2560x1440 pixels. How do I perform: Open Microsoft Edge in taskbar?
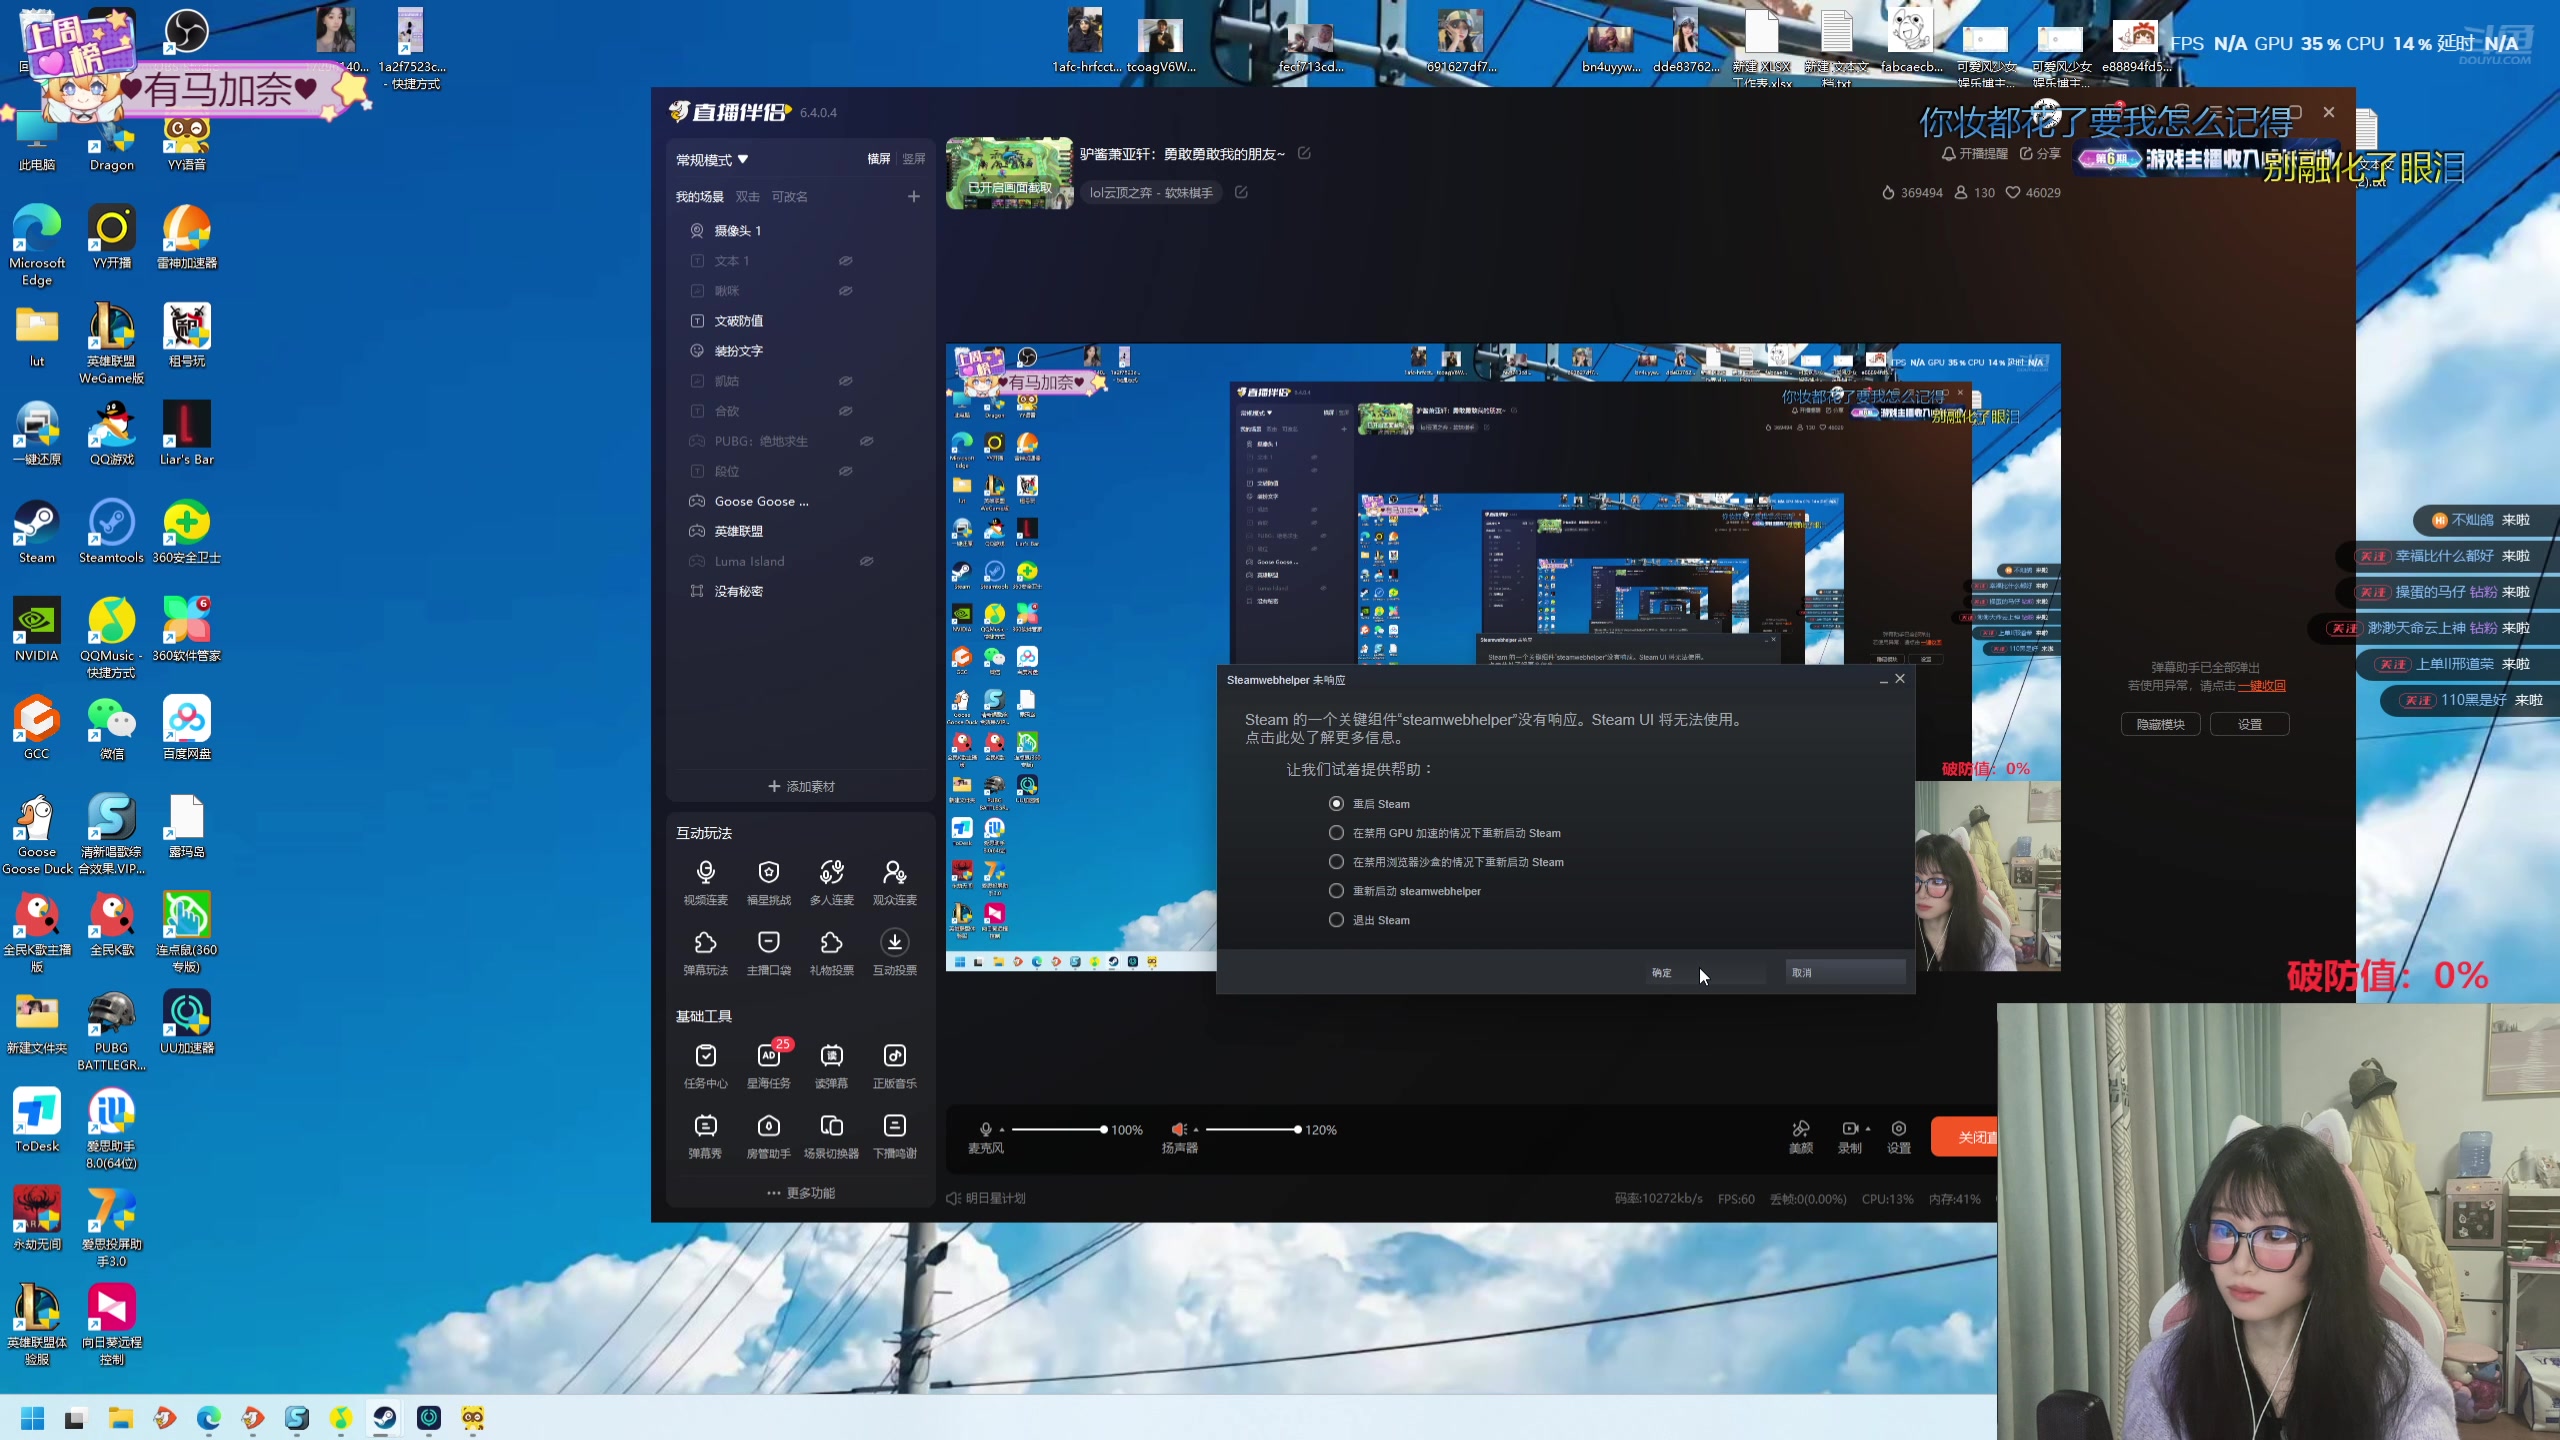point(208,1417)
